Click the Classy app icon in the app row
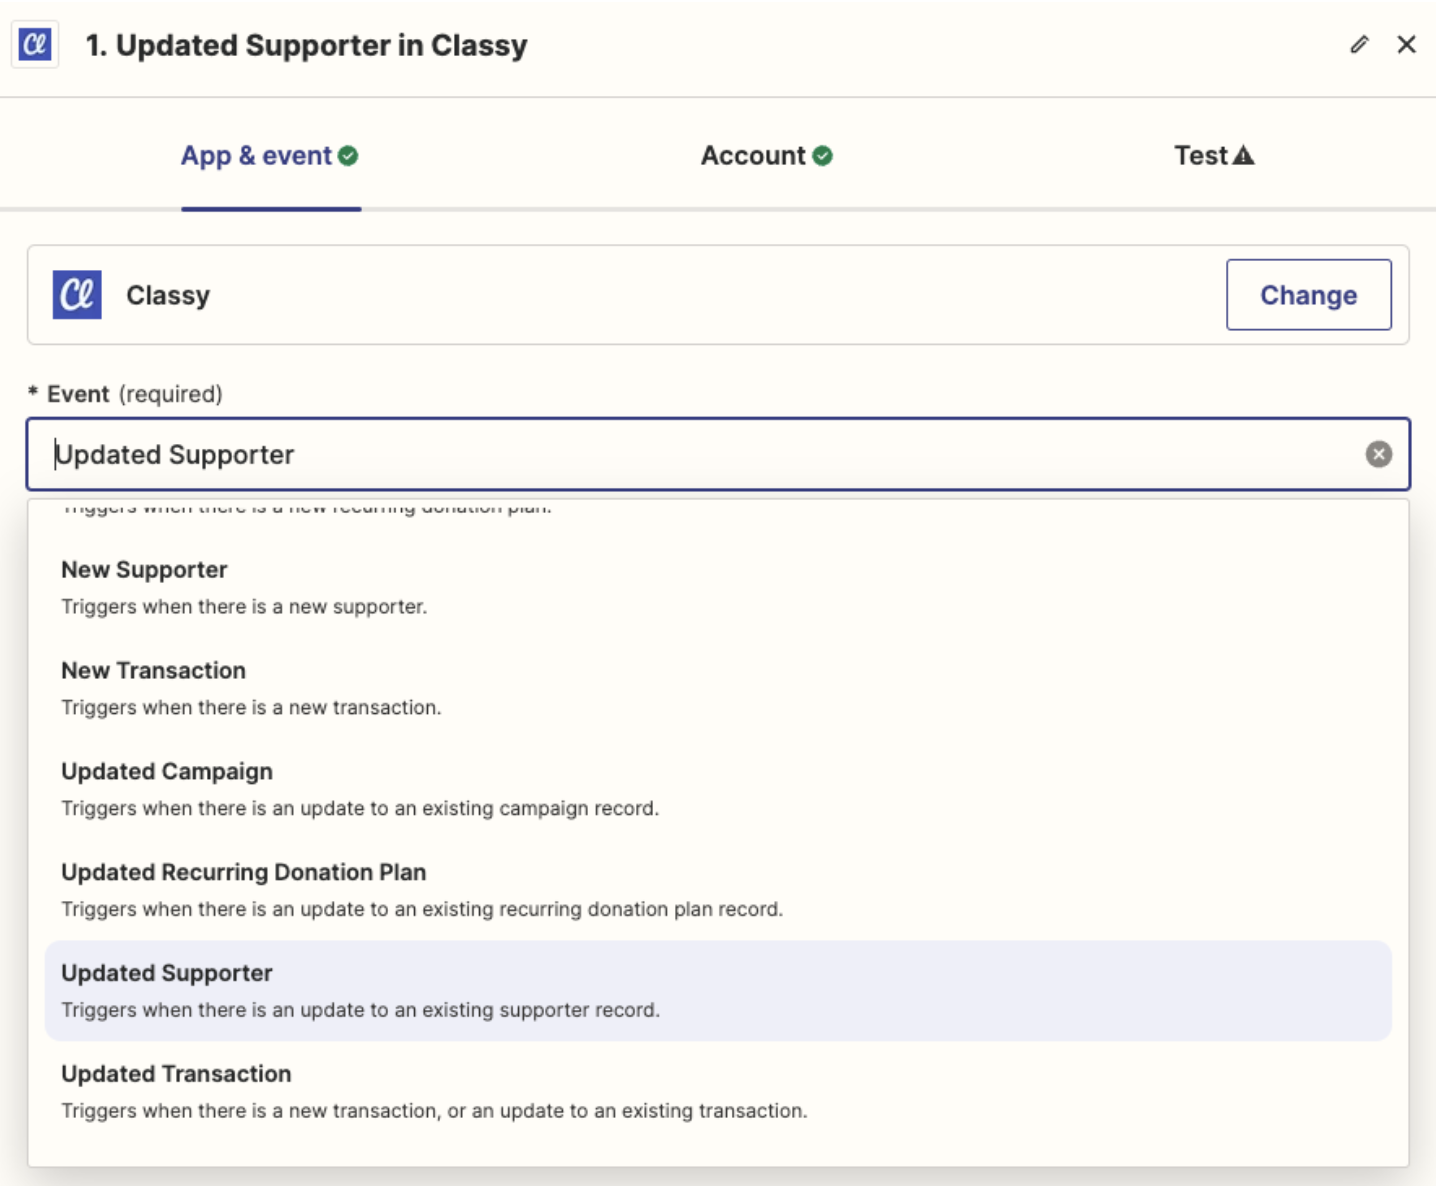 77,295
